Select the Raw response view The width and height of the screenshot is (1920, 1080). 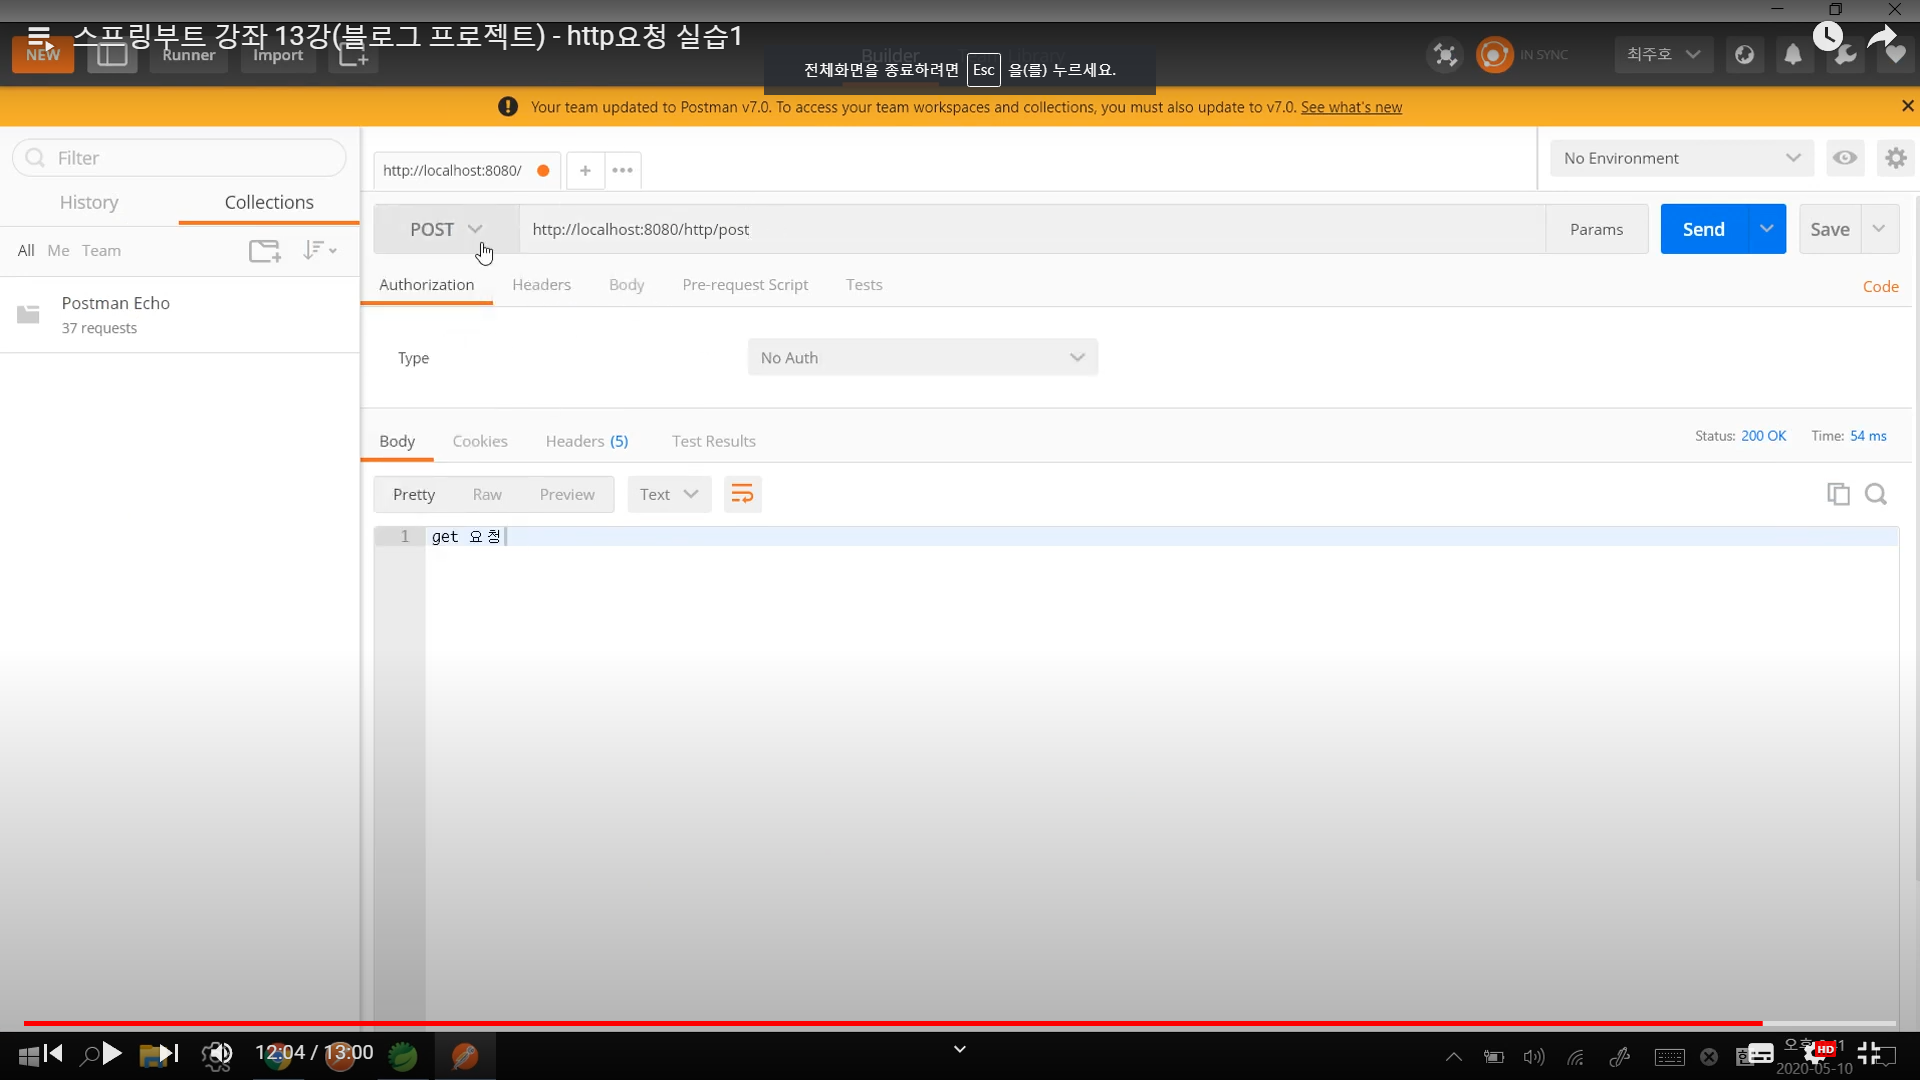pyautogui.click(x=487, y=494)
